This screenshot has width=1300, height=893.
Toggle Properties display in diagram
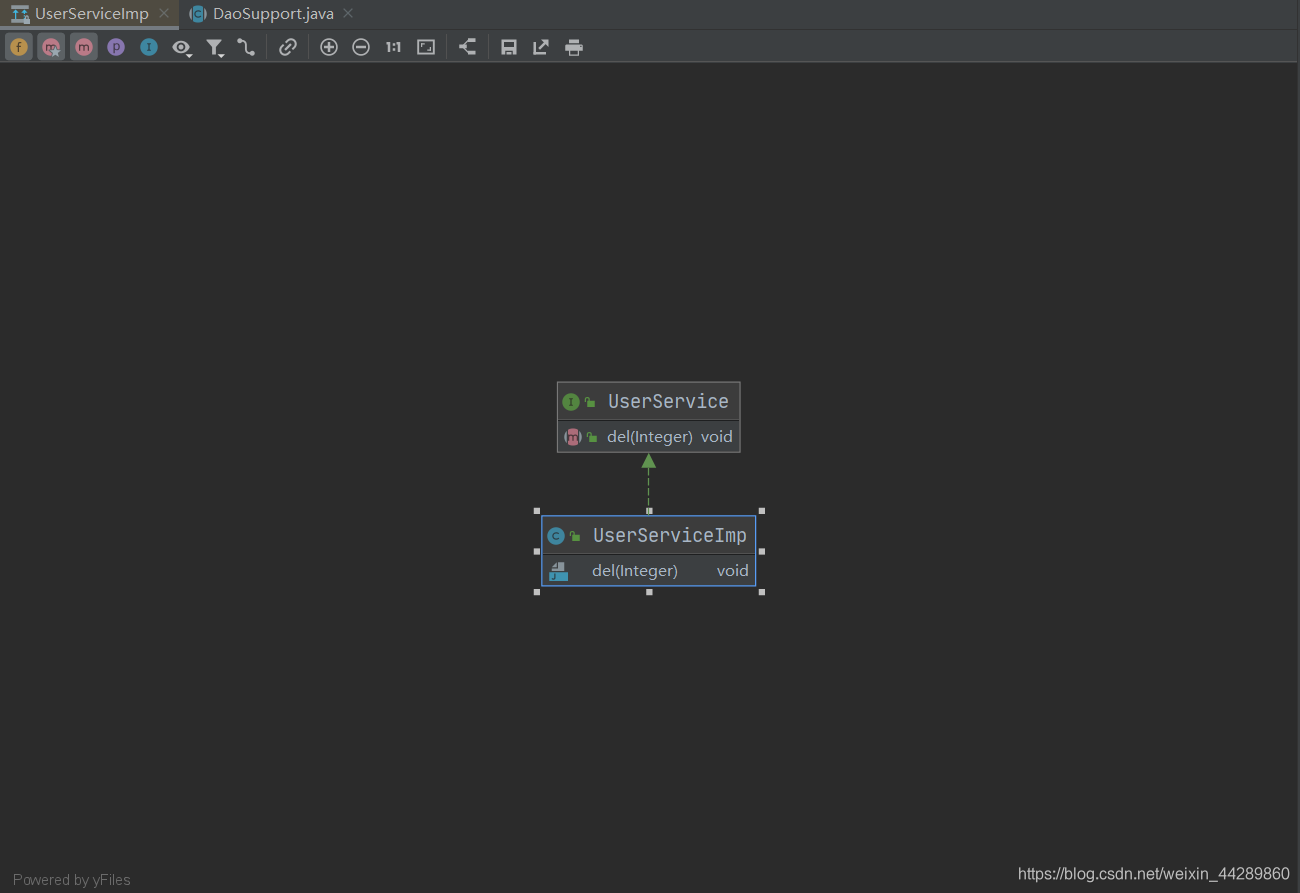pos(116,47)
